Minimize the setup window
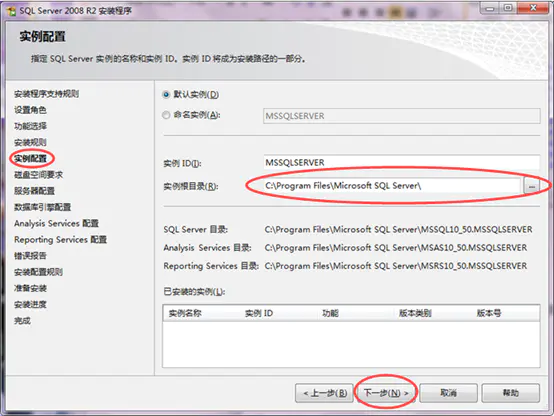The image size is (554, 416). pyautogui.click(x=490, y=8)
